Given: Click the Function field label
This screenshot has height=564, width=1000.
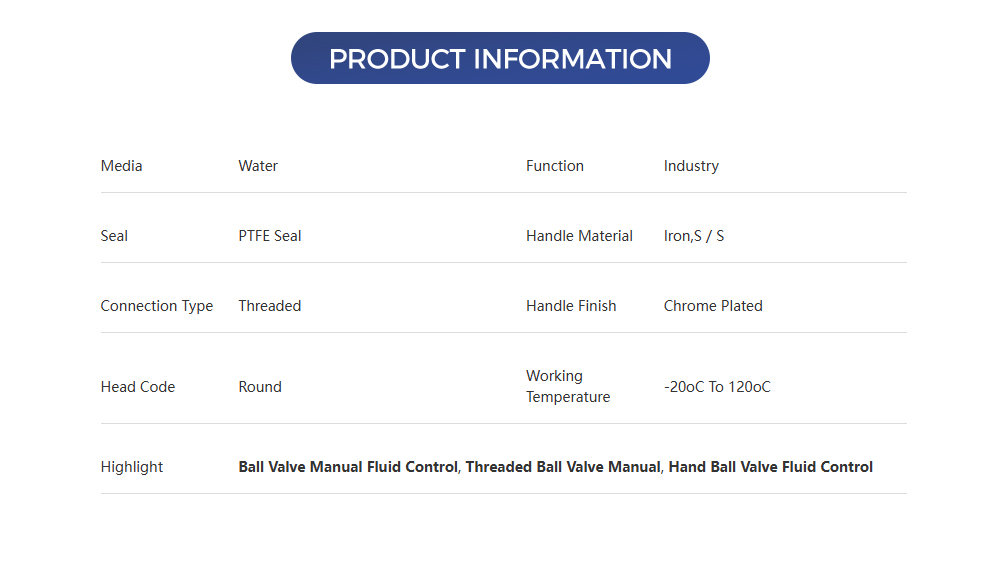Looking at the screenshot, I should click(x=555, y=166).
